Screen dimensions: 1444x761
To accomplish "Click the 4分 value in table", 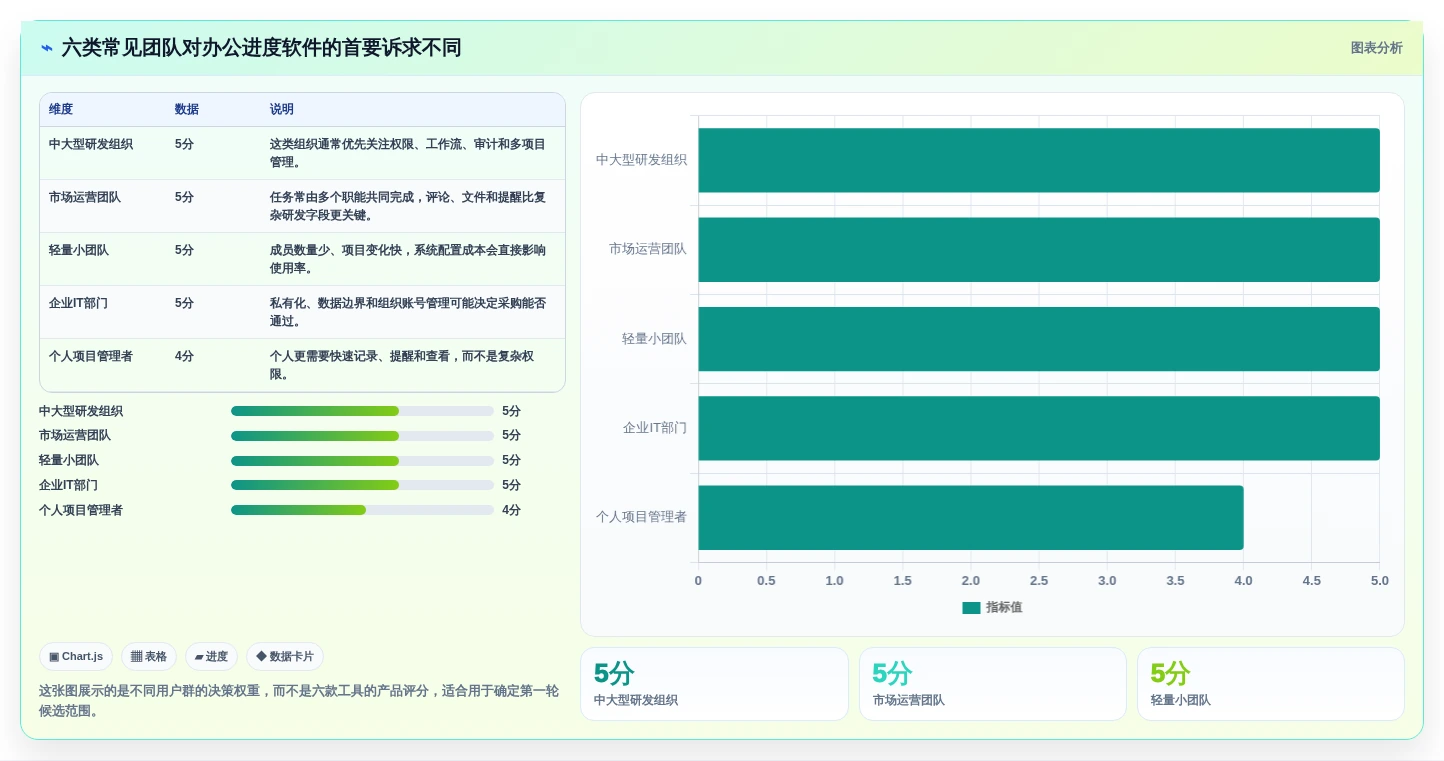I will (184, 356).
